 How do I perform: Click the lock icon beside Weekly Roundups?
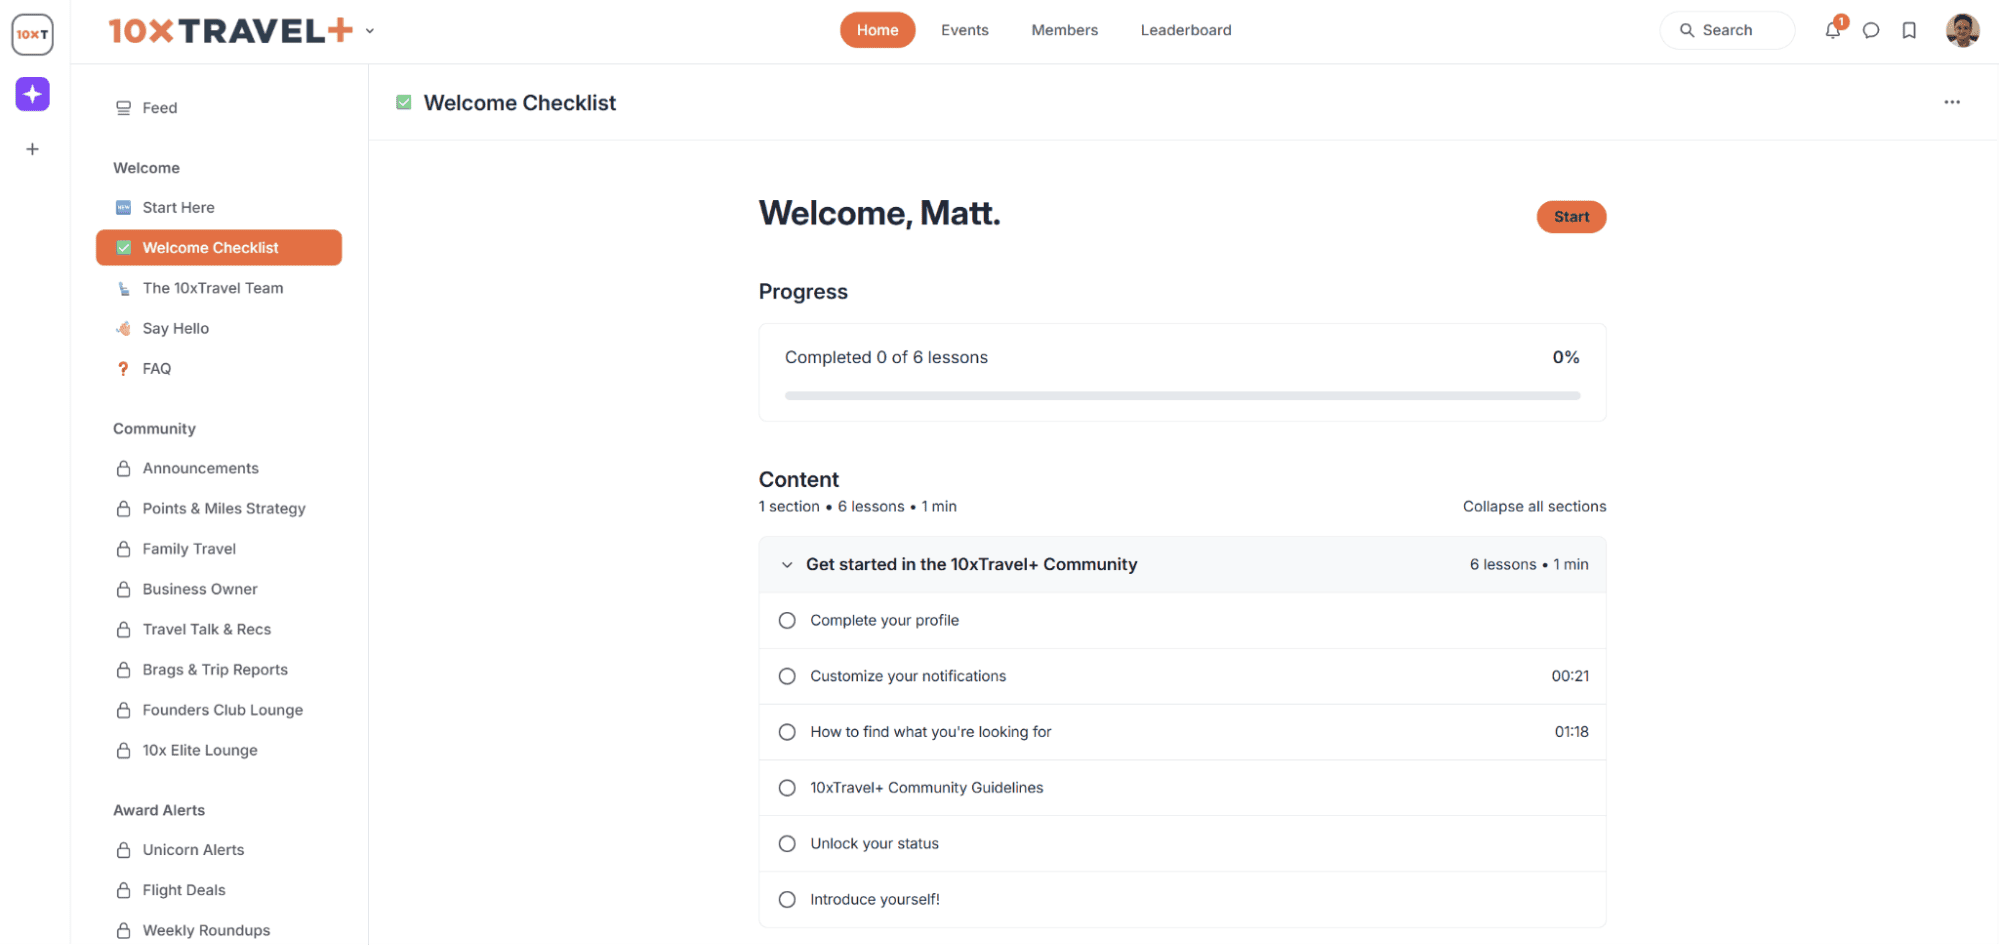tap(123, 930)
